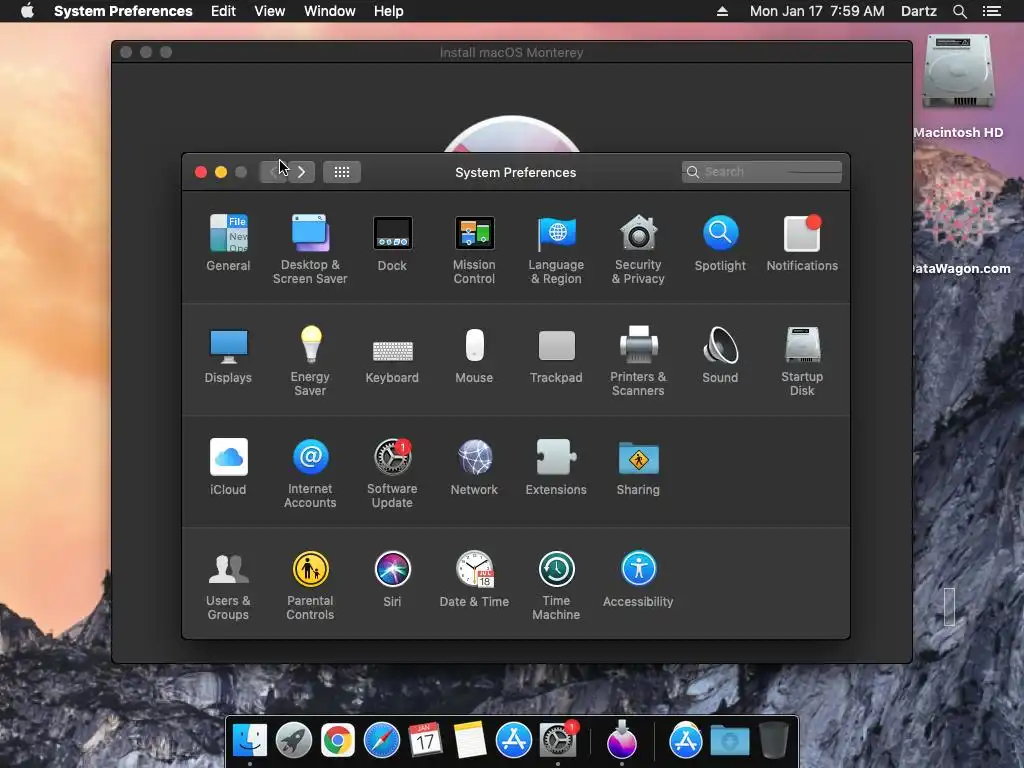
Task: Click the date and time in menu bar
Action: [x=817, y=11]
